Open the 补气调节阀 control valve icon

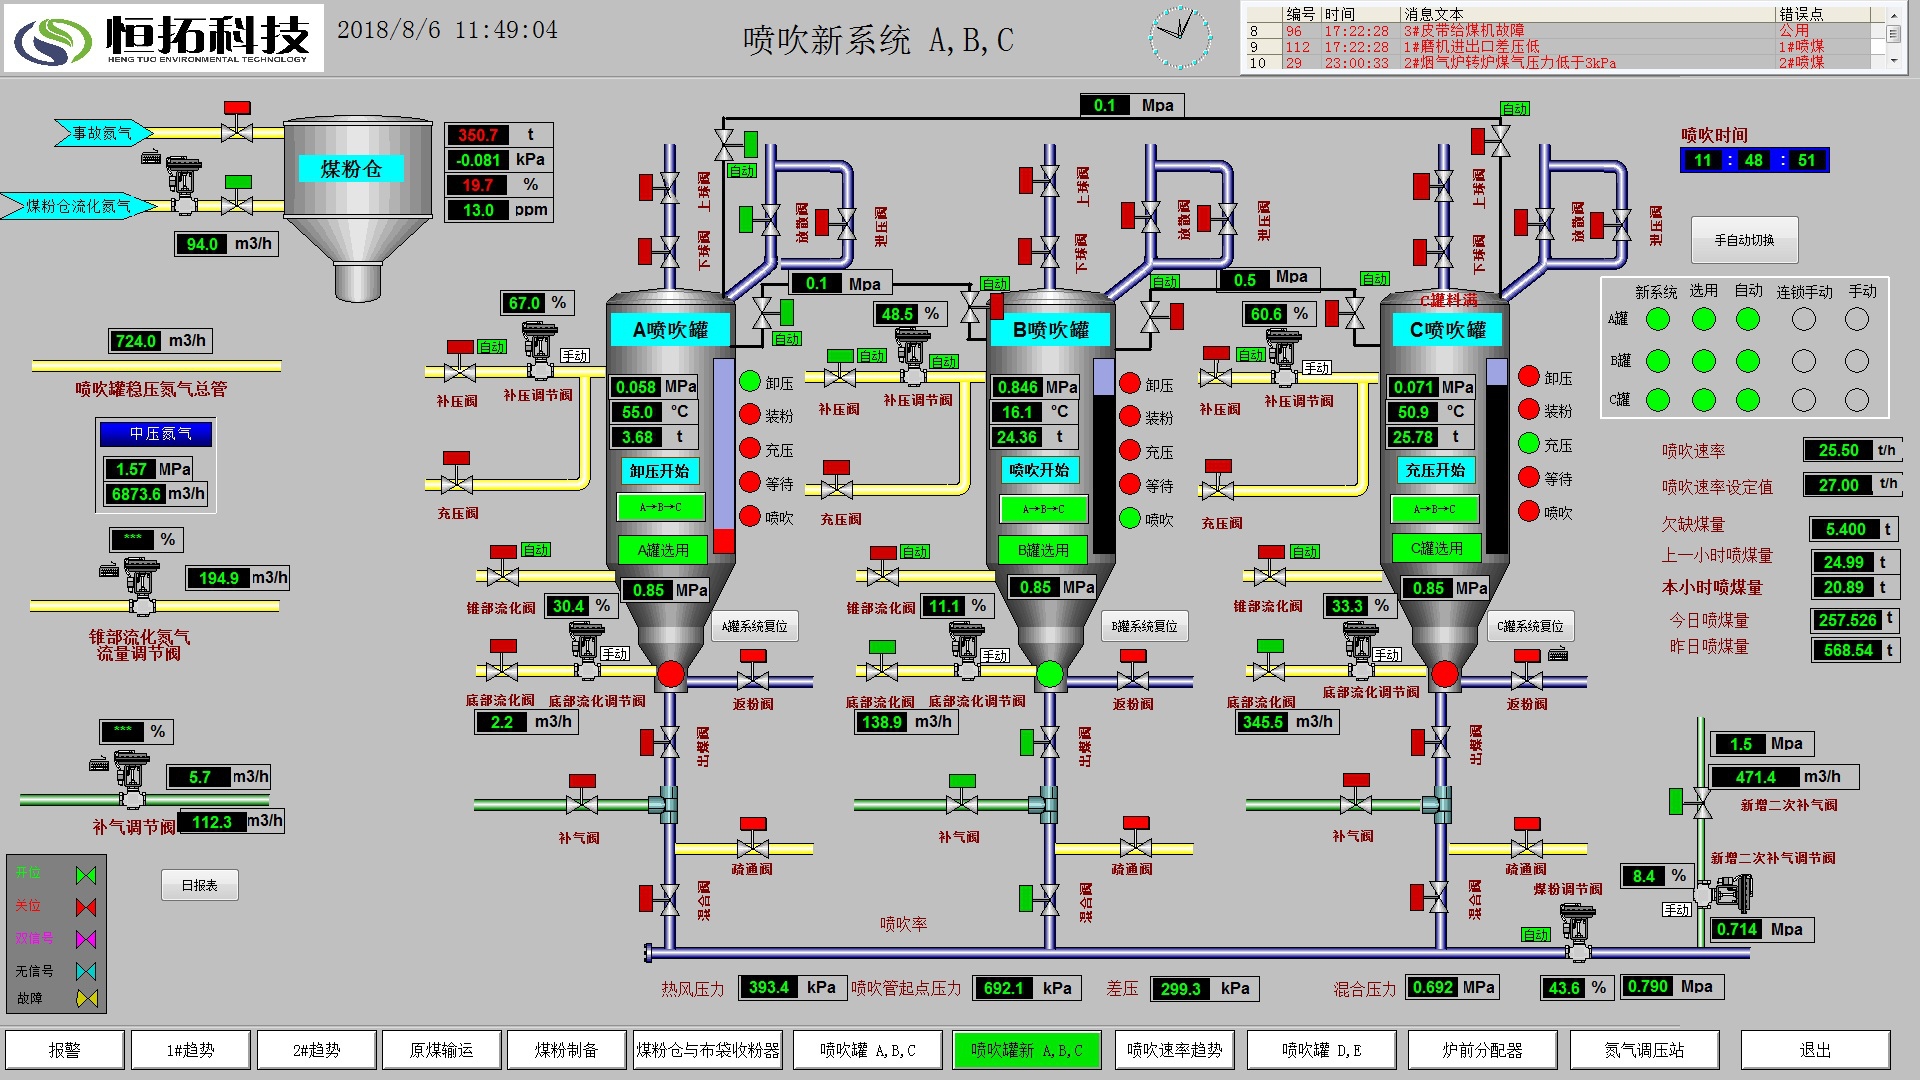(x=131, y=780)
